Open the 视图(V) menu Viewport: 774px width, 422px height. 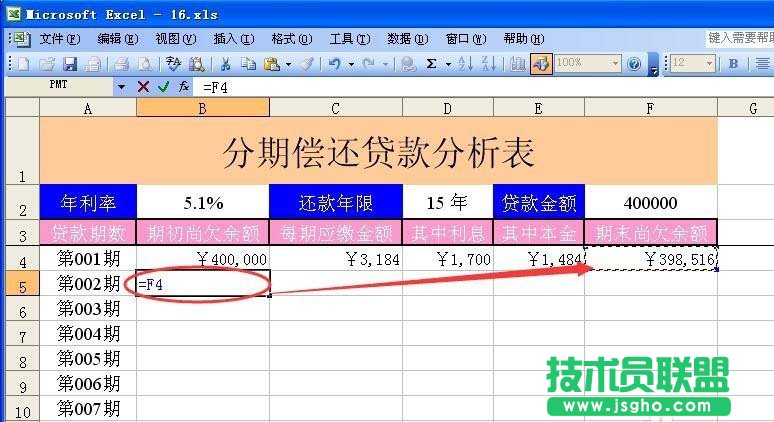tap(176, 39)
